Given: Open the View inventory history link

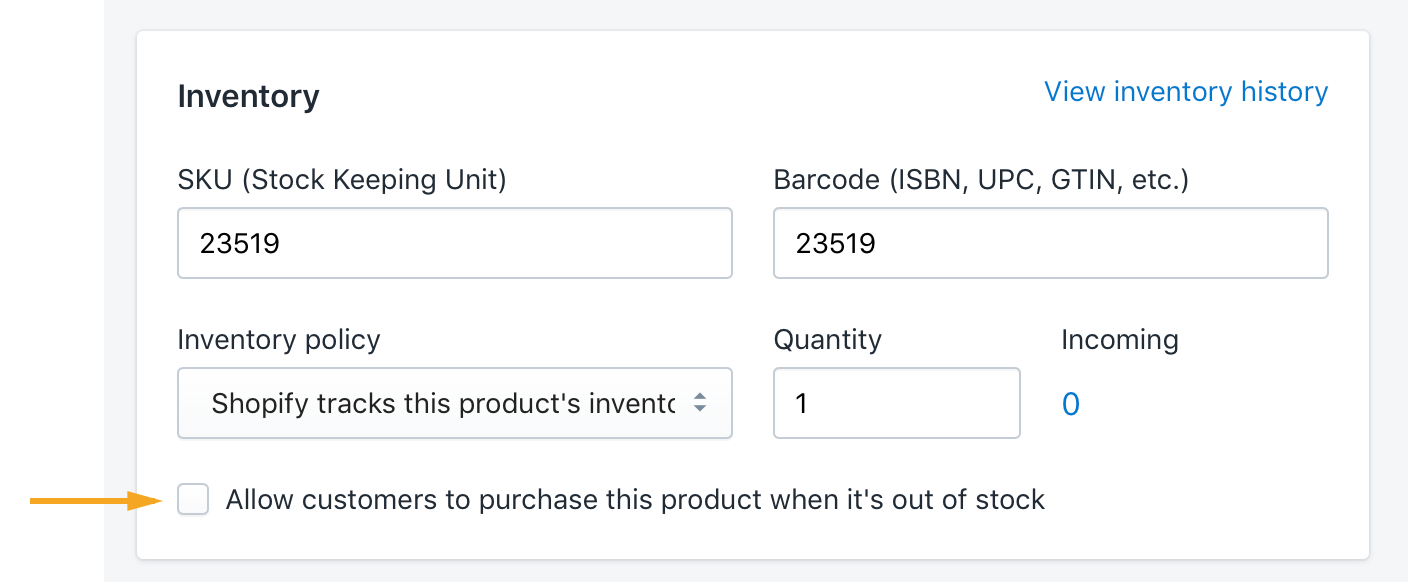Looking at the screenshot, I should point(1186,92).
